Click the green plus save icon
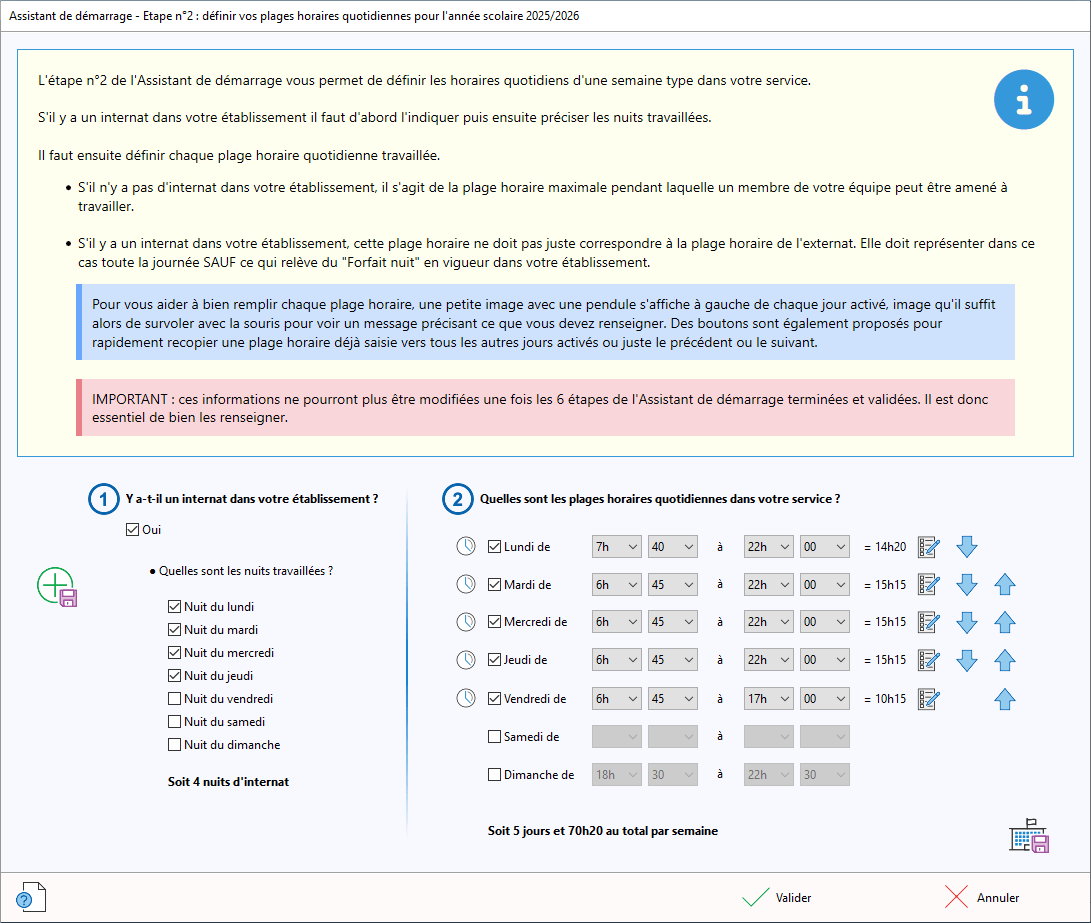The height and width of the screenshot is (923, 1091). click(x=57, y=587)
